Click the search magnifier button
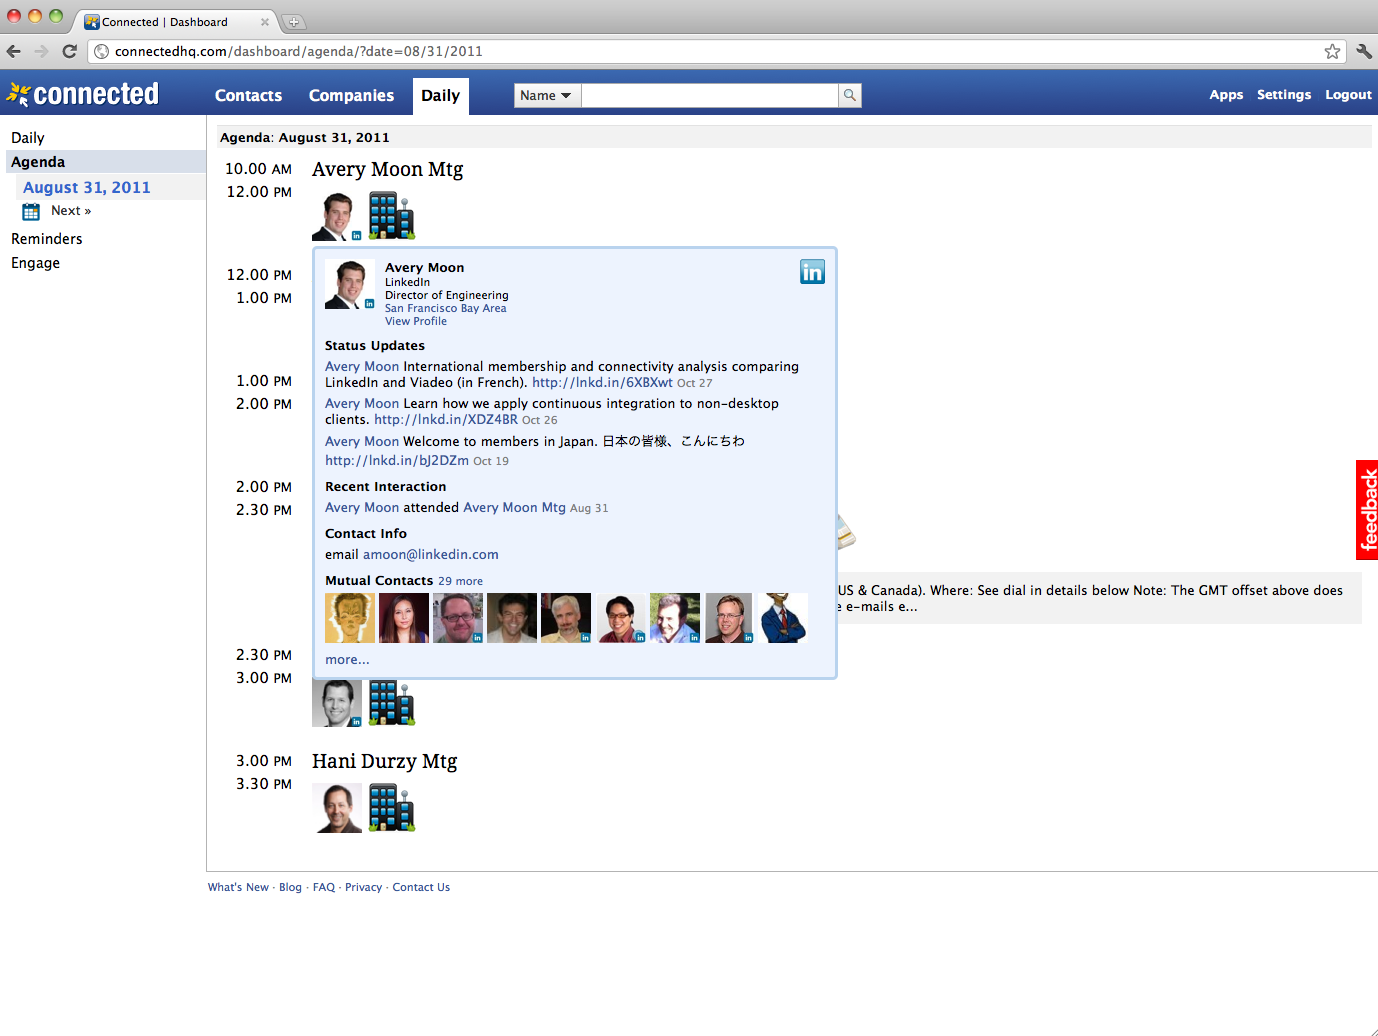 pos(850,95)
